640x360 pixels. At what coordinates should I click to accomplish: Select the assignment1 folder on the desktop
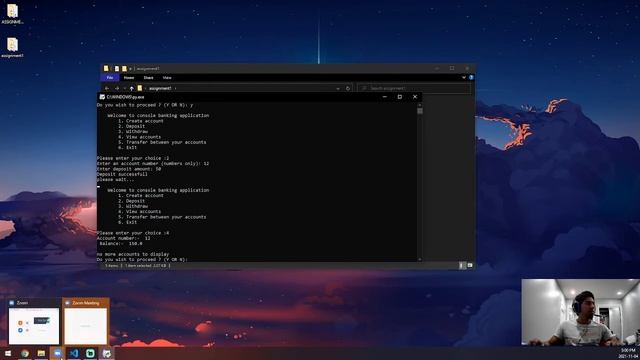click(12, 47)
